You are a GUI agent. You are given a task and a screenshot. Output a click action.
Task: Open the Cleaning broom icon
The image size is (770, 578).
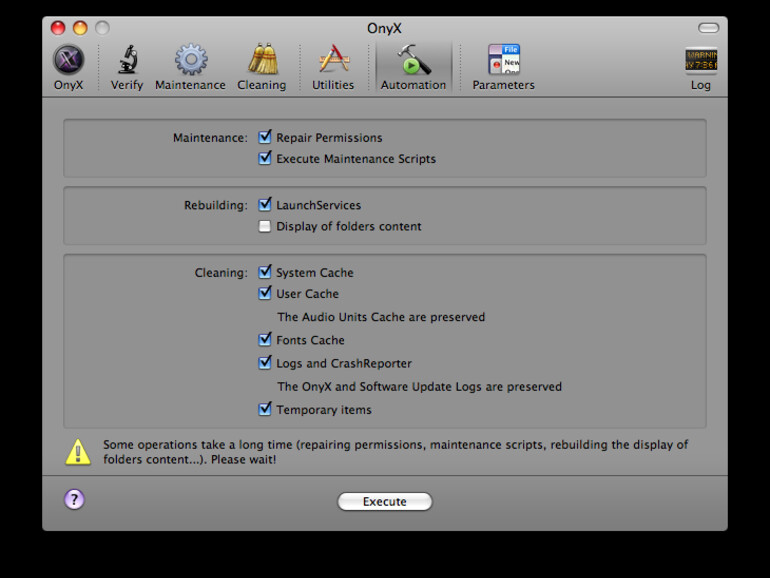262,59
